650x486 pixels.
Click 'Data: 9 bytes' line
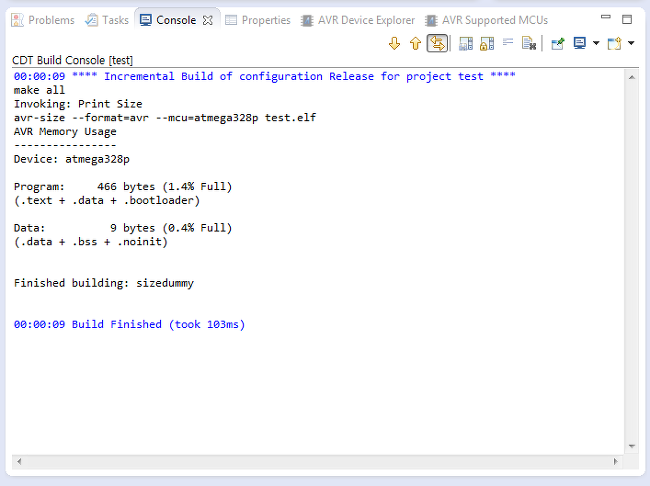[x=123, y=228]
